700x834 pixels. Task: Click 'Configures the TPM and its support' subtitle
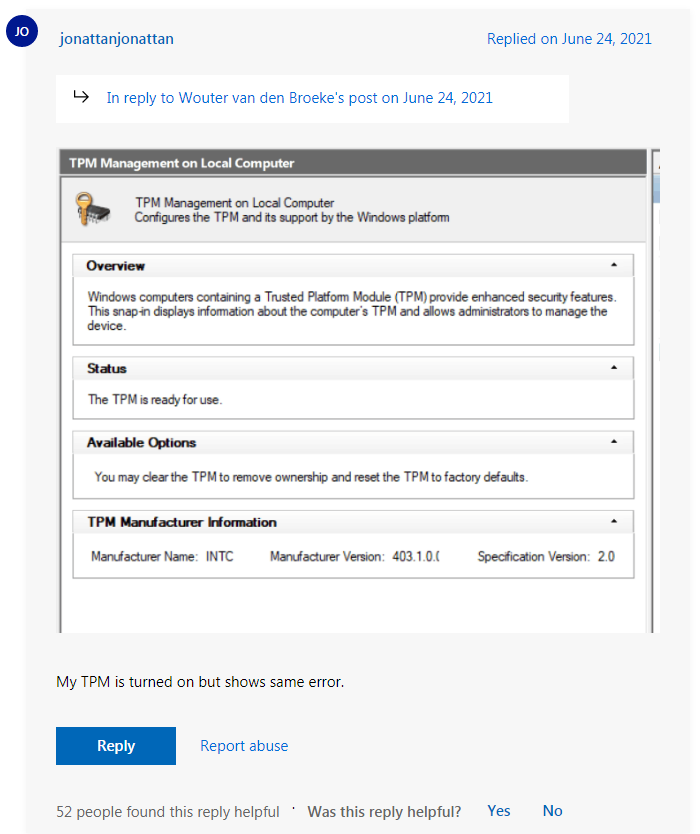(291, 218)
